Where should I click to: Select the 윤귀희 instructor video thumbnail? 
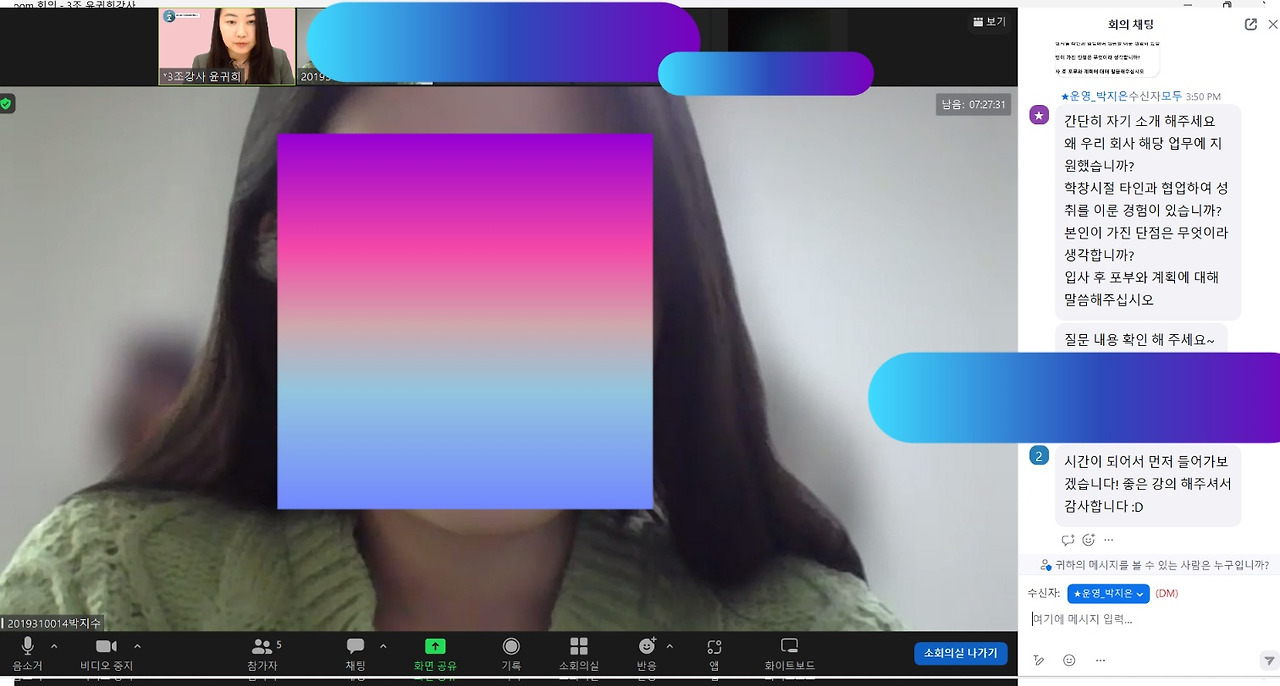pyautogui.click(x=227, y=46)
